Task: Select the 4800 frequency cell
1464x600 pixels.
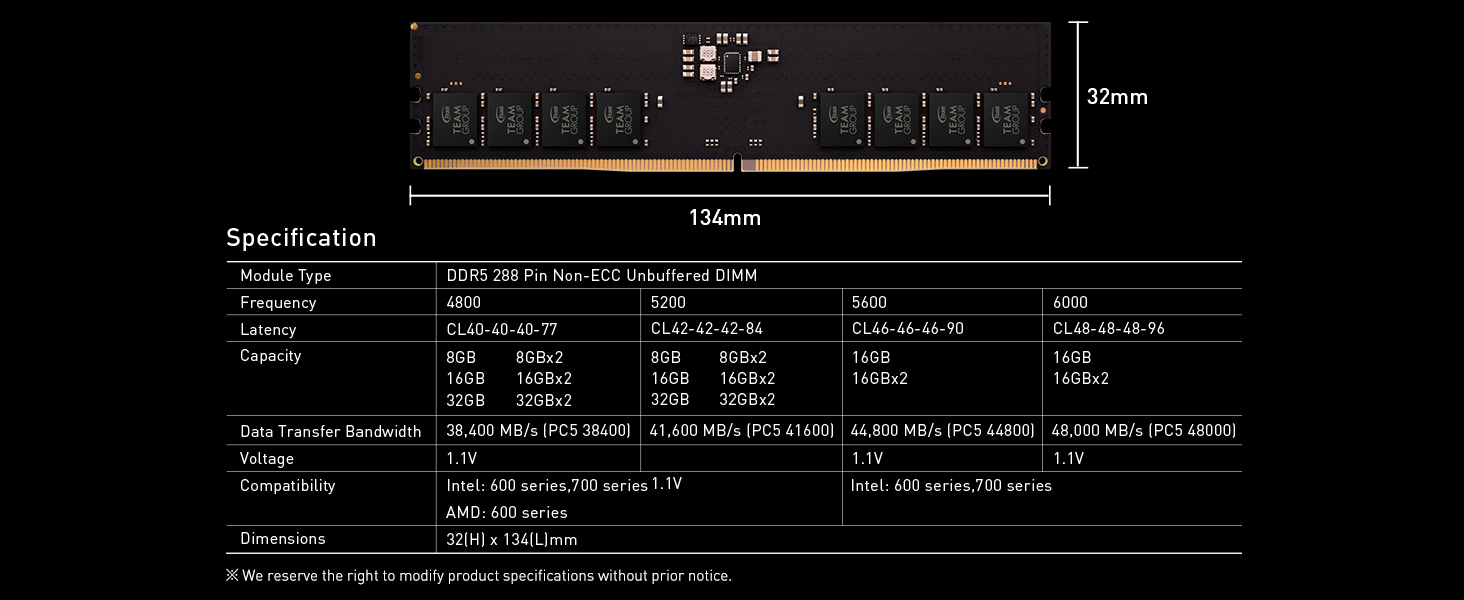Action: point(465,303)
